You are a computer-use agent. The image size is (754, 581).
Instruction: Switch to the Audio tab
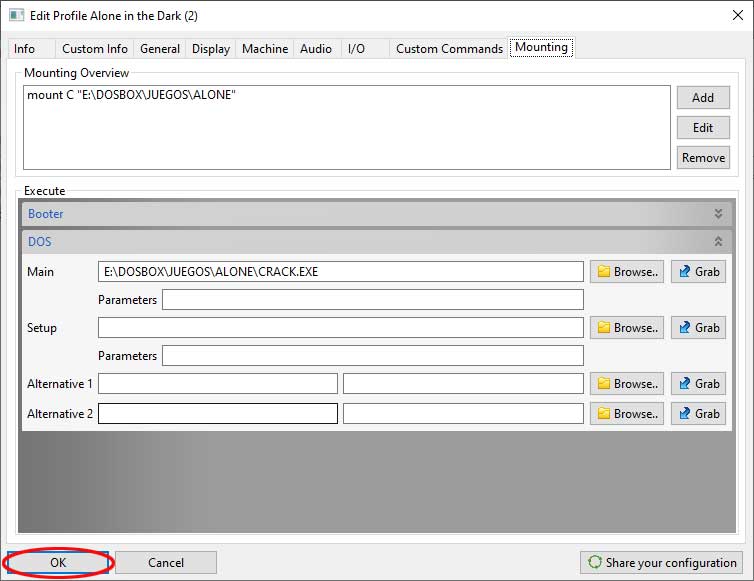pos(315,49)
